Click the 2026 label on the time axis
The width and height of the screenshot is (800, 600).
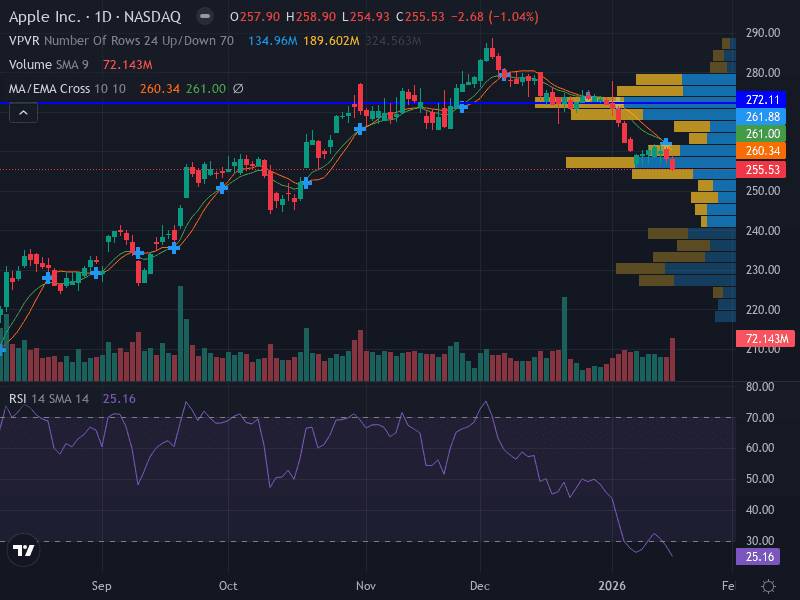coord(612,586)
